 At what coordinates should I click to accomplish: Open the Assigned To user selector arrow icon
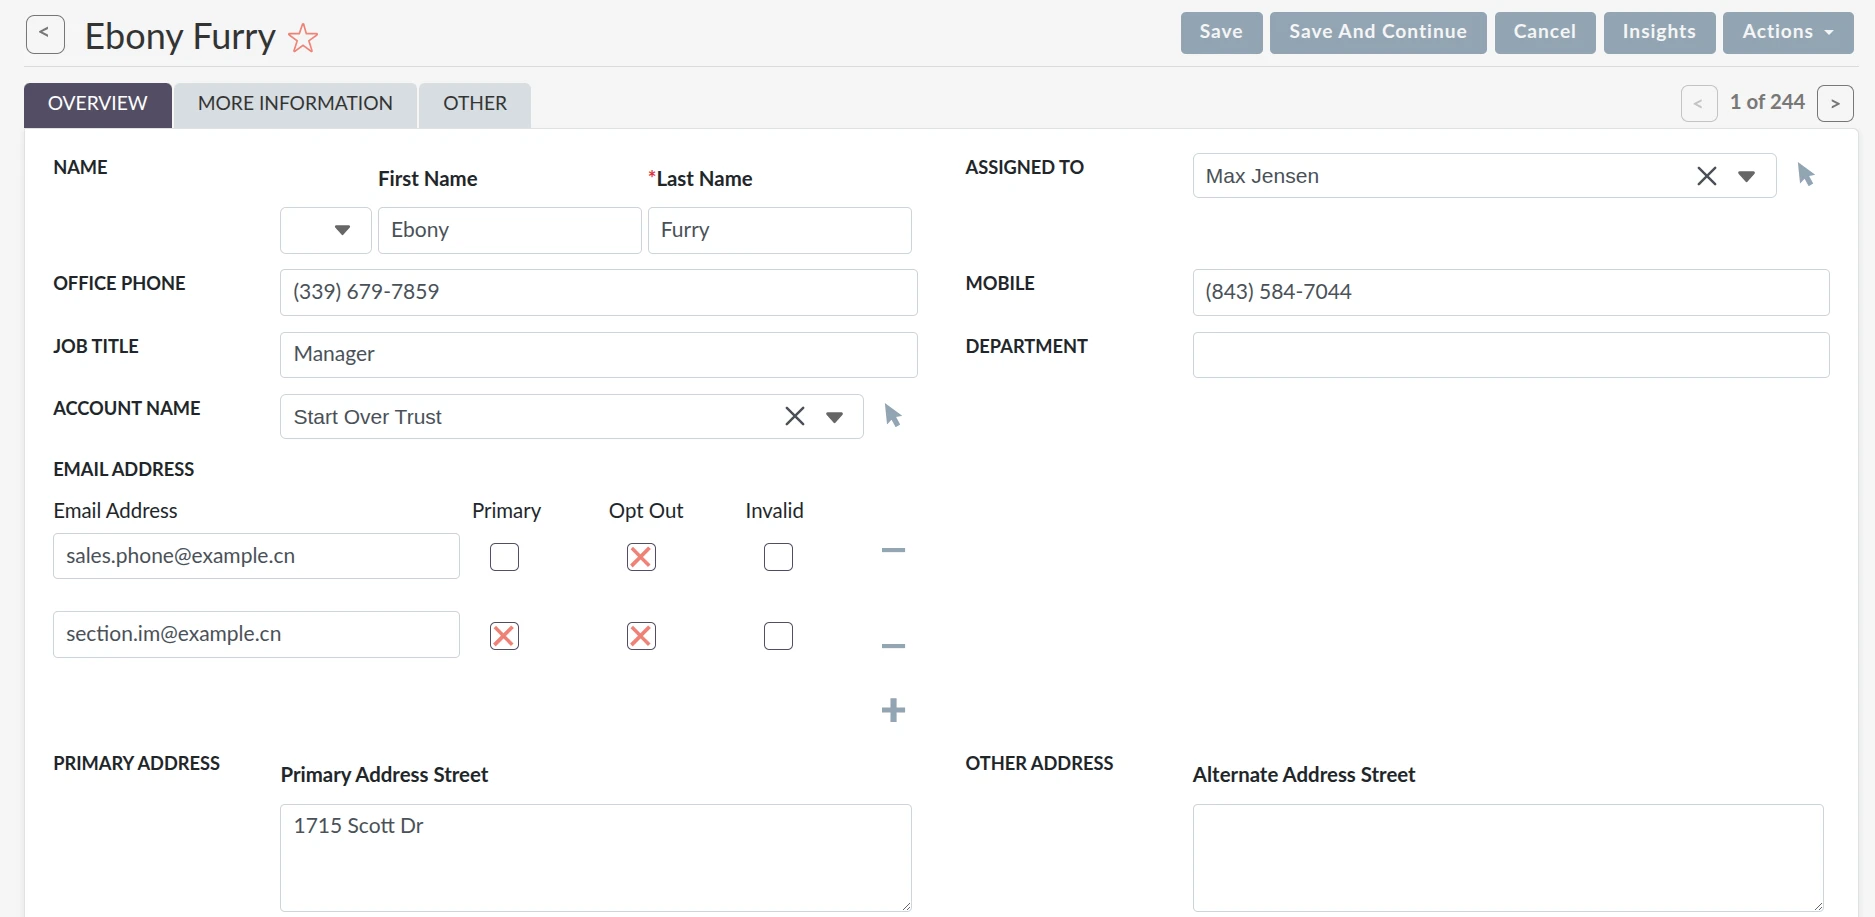pos(1806,175)
